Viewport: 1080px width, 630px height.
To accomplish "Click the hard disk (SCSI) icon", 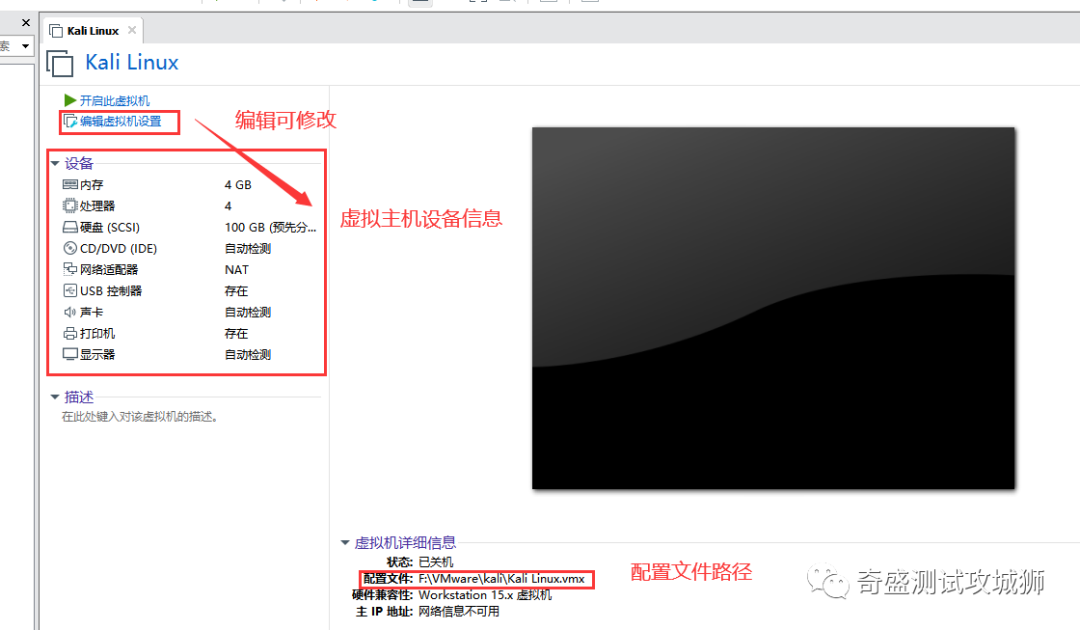I will point(70,227).
